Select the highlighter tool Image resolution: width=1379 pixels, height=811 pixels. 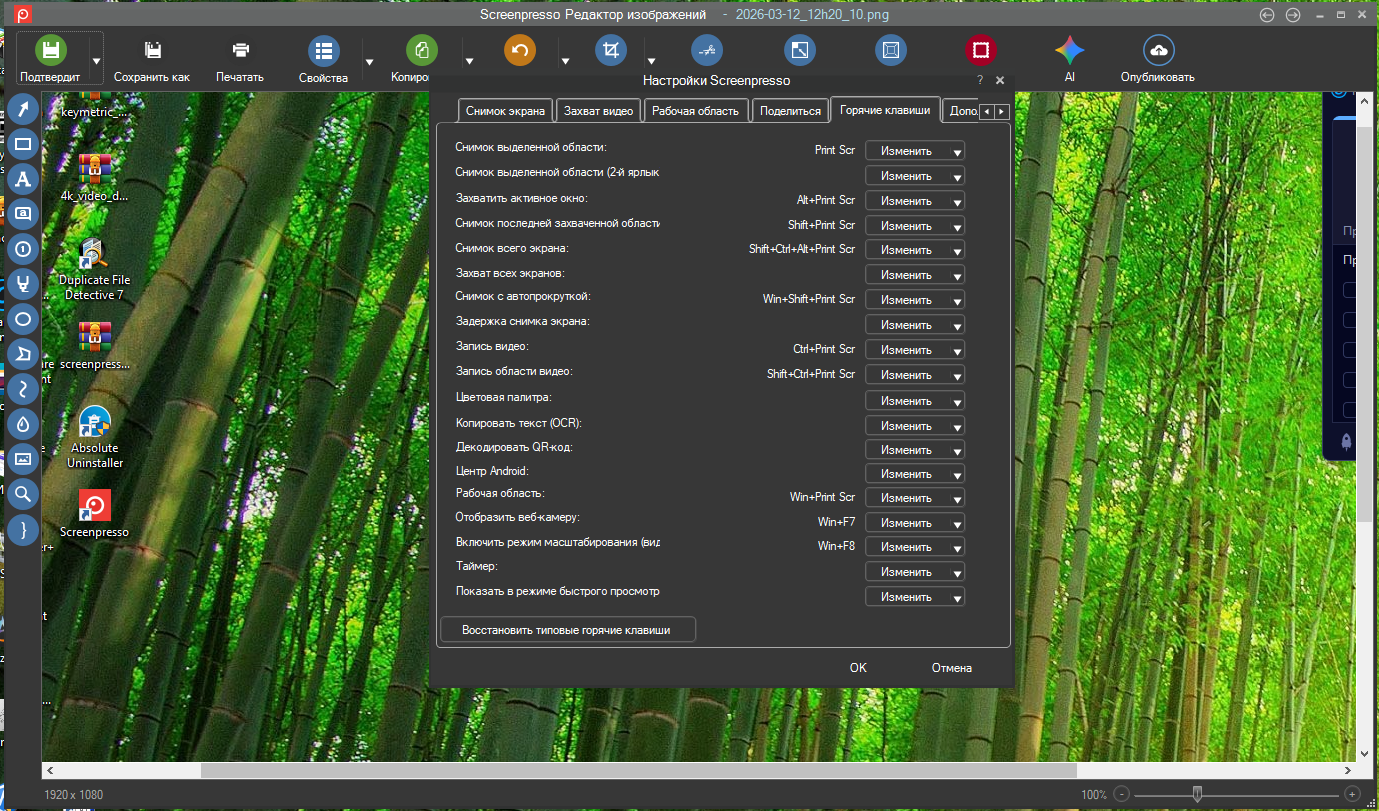[23, 284]
